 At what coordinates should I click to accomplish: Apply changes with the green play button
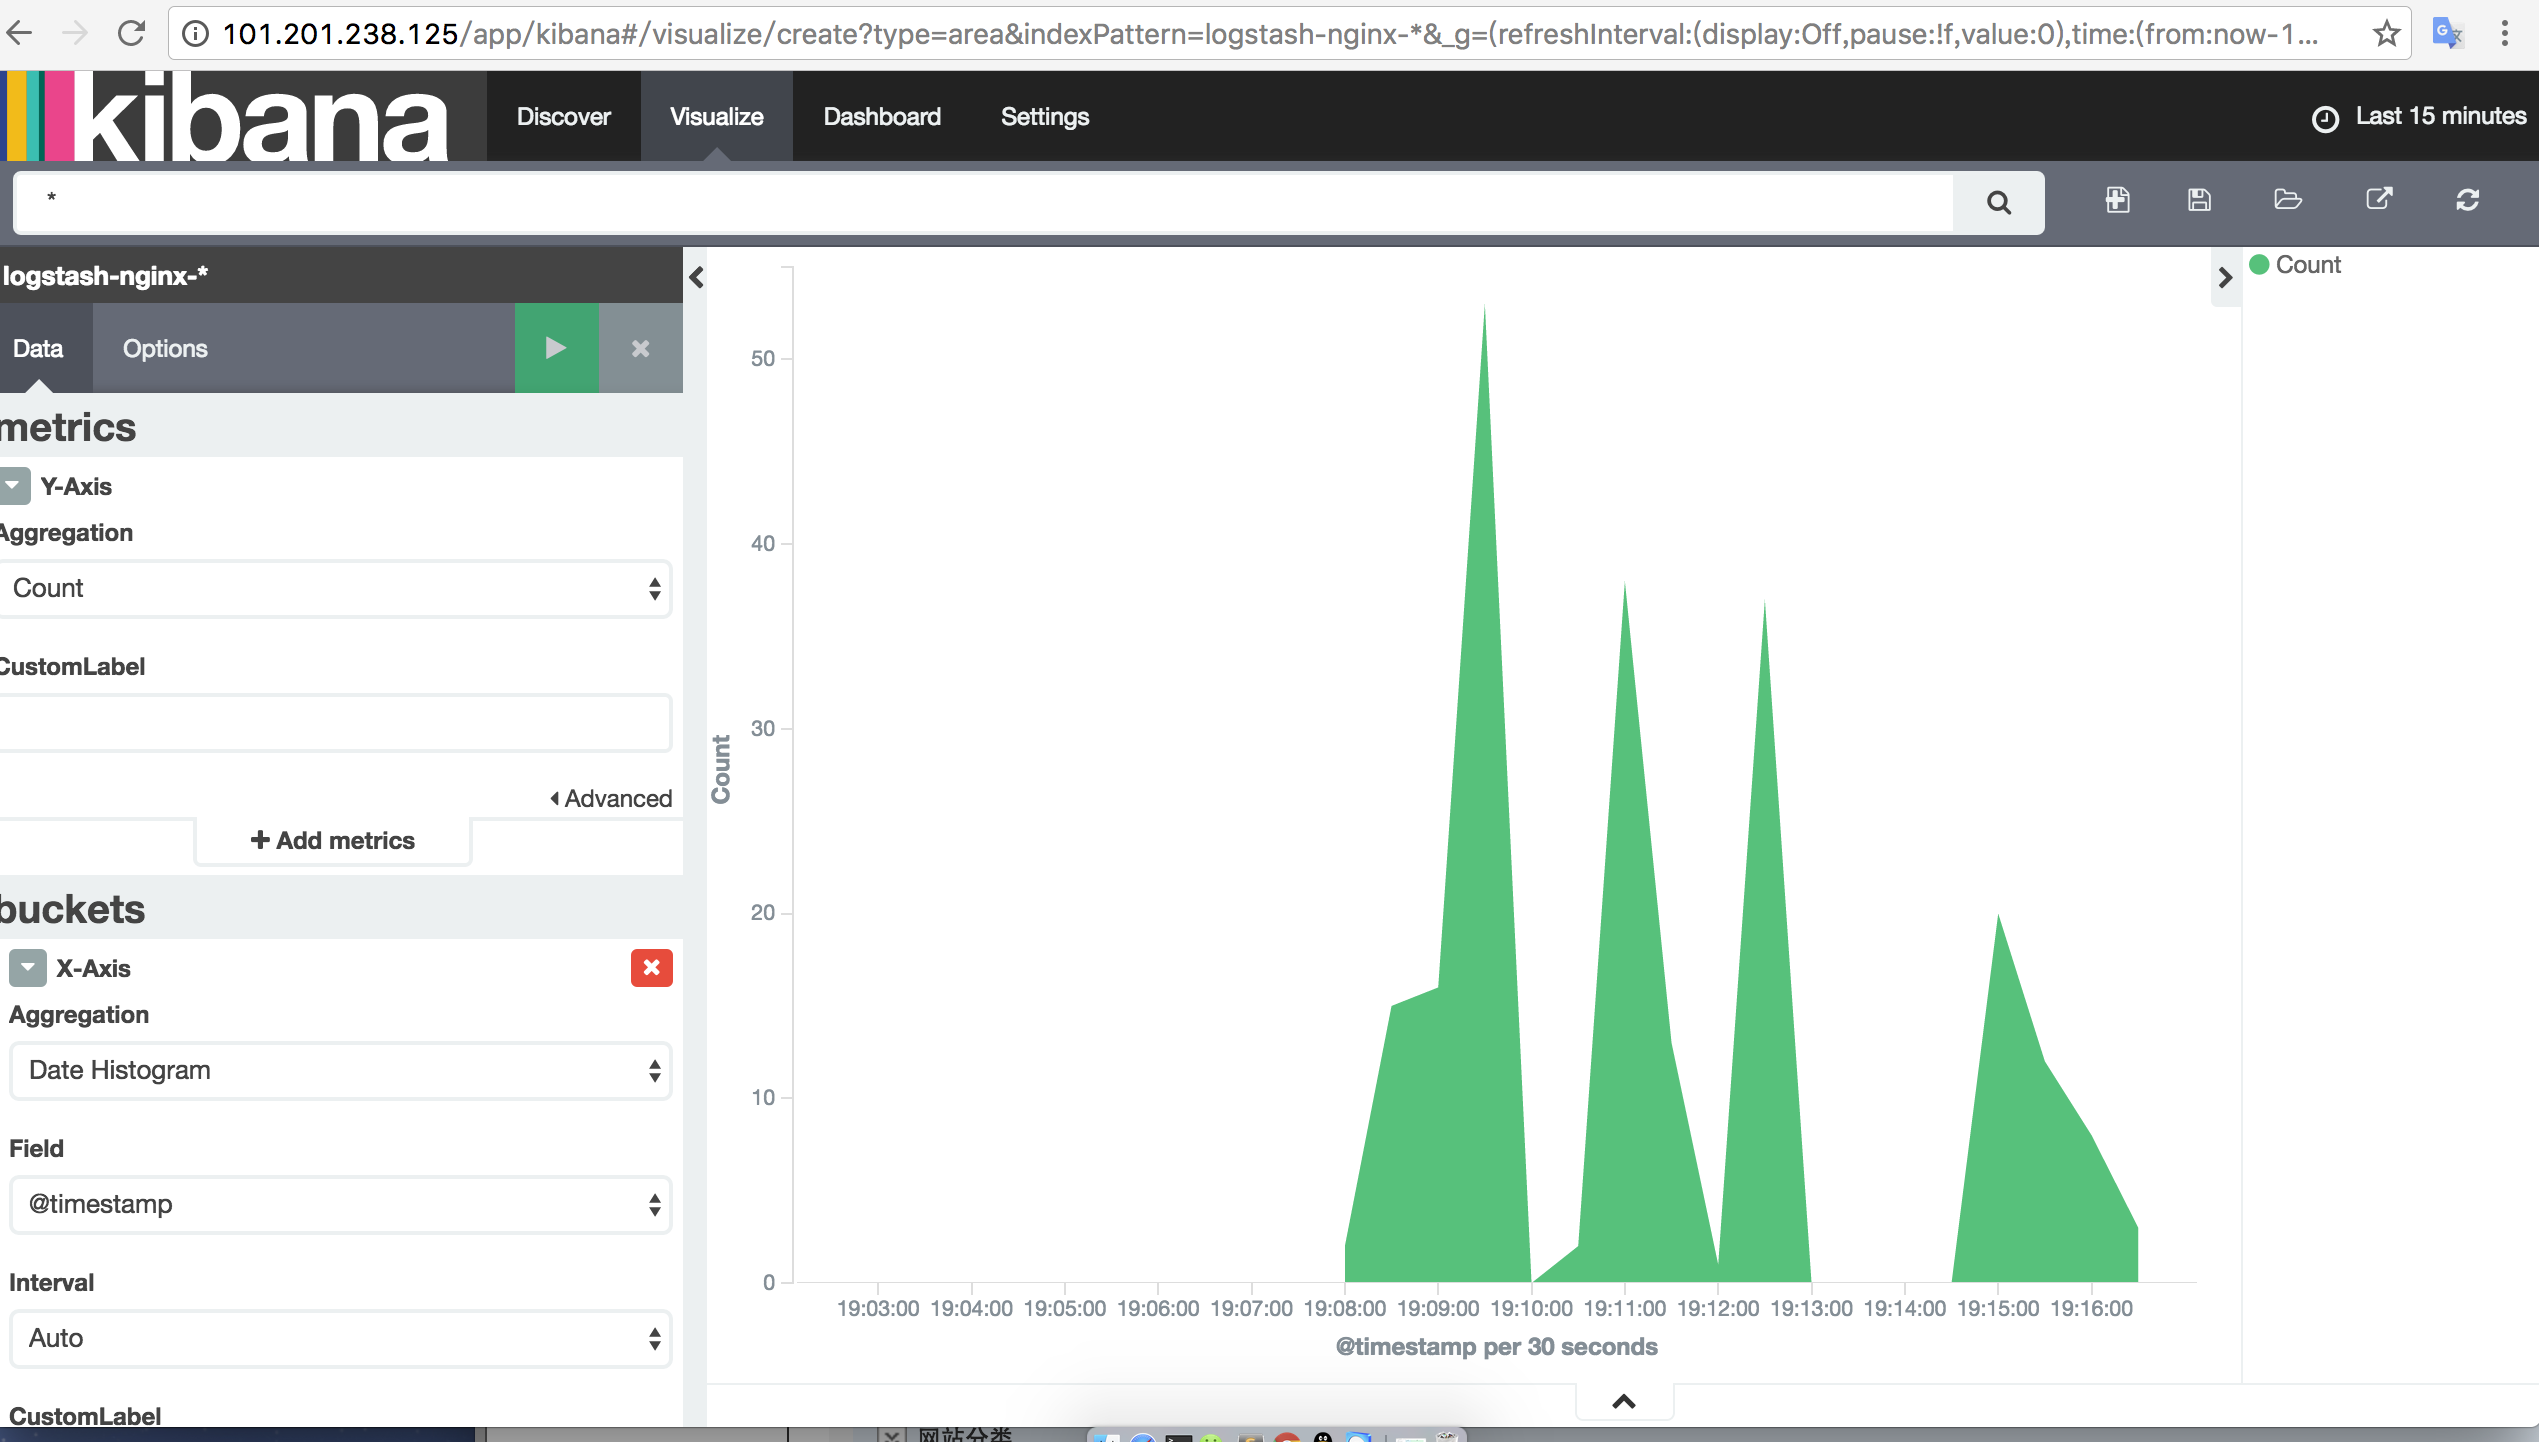(x=556, y=348)
